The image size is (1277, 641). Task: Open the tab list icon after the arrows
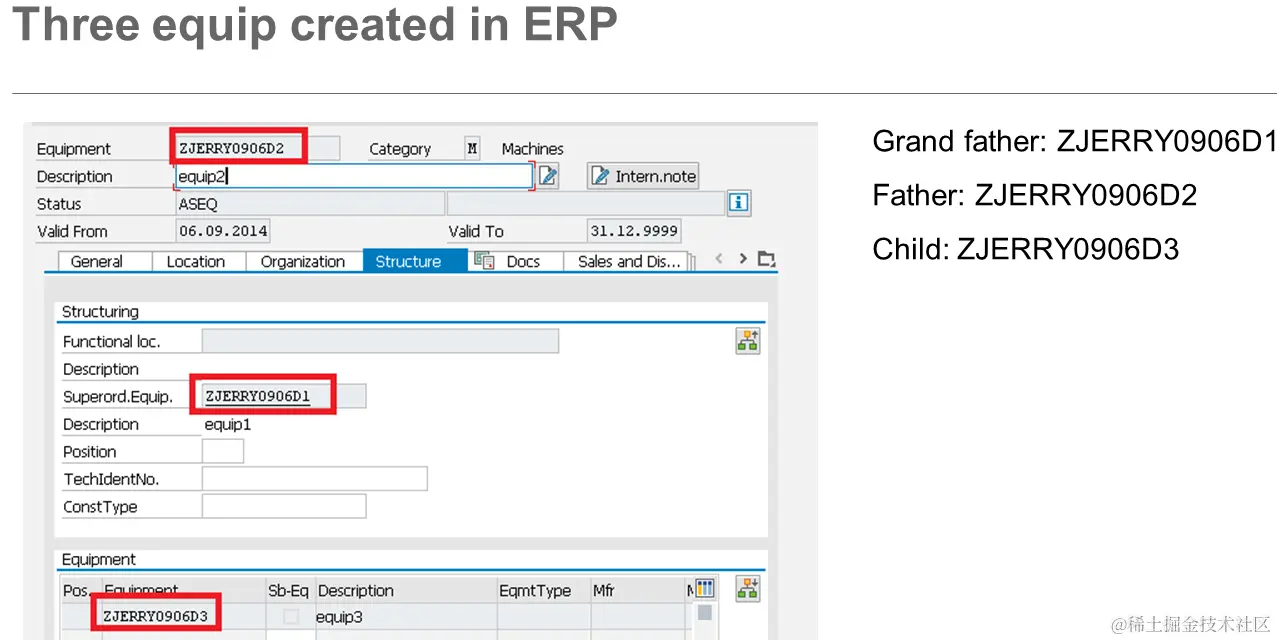coord(766,259)
